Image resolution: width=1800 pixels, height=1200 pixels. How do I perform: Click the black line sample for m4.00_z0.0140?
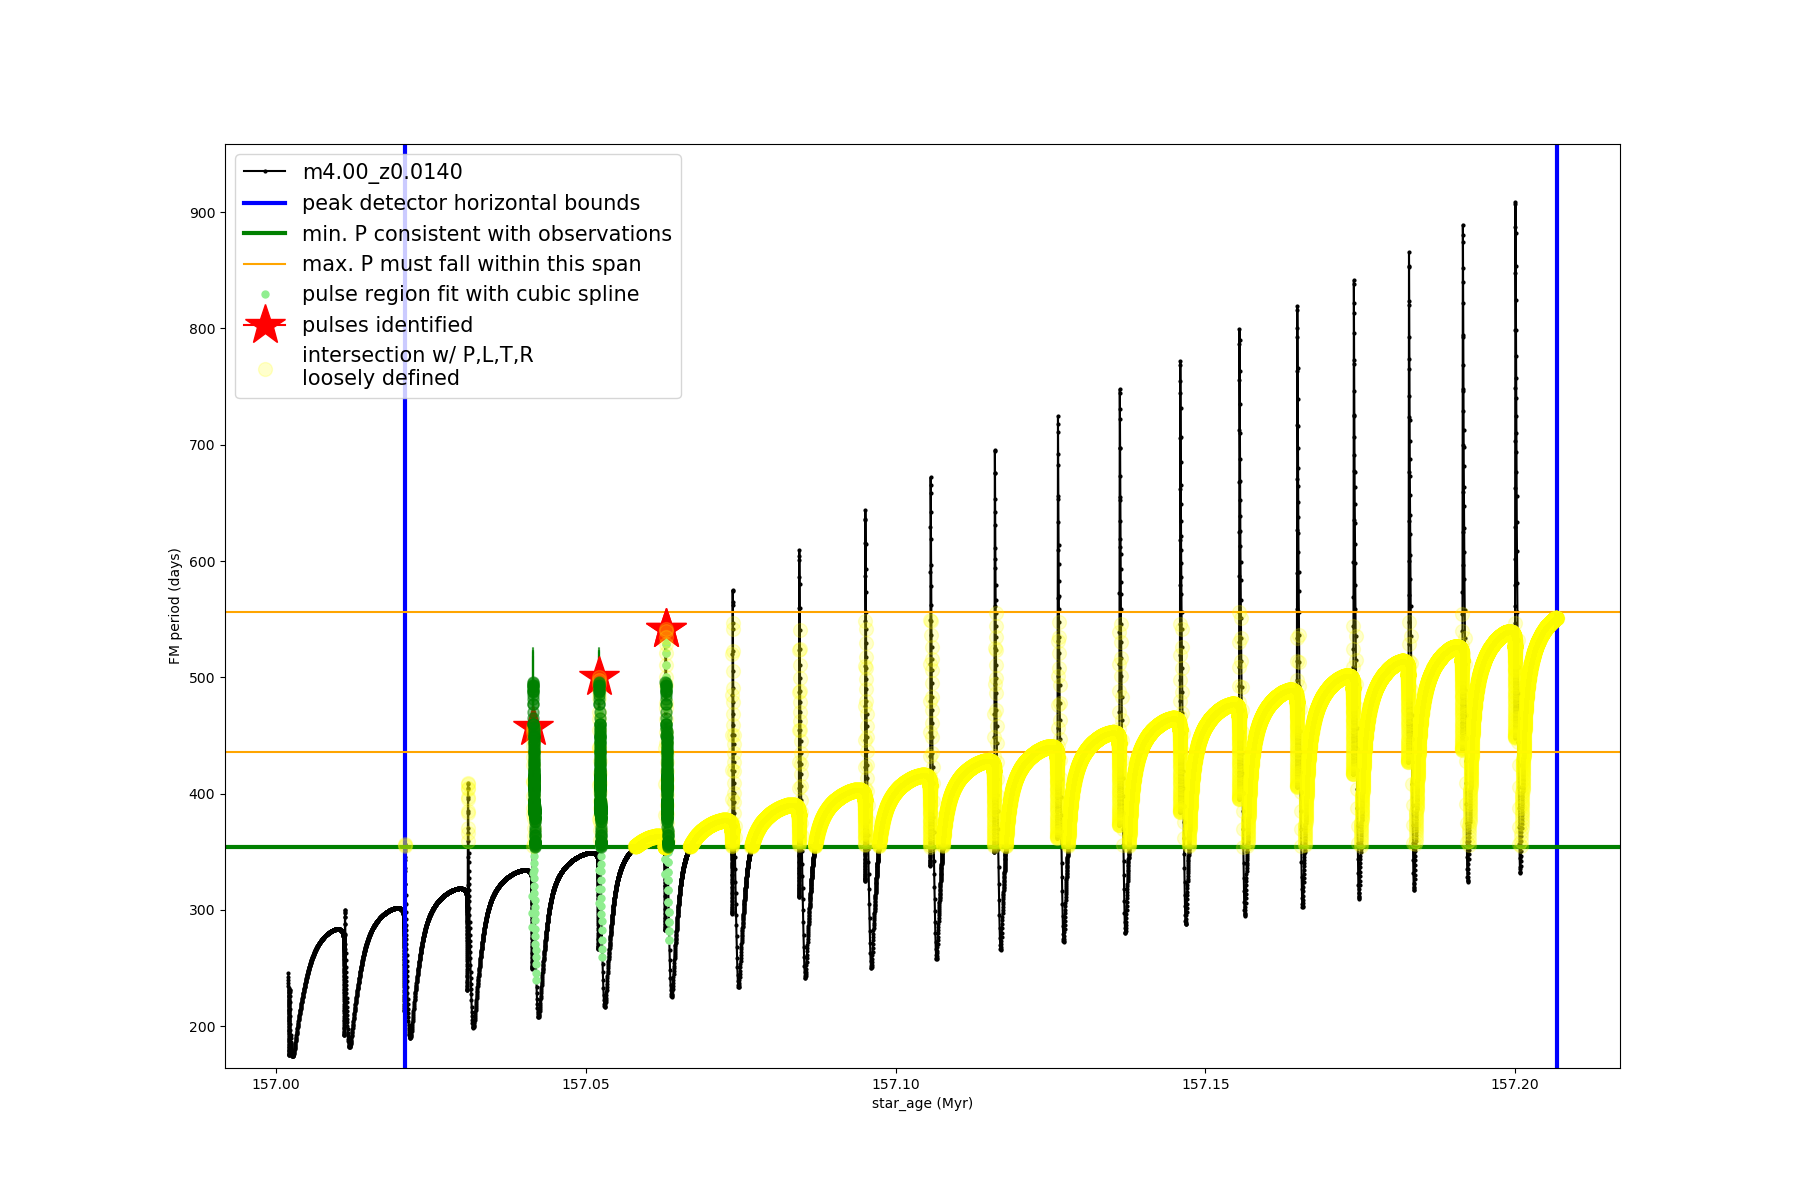pyautogui.click(x=265, y=172)
